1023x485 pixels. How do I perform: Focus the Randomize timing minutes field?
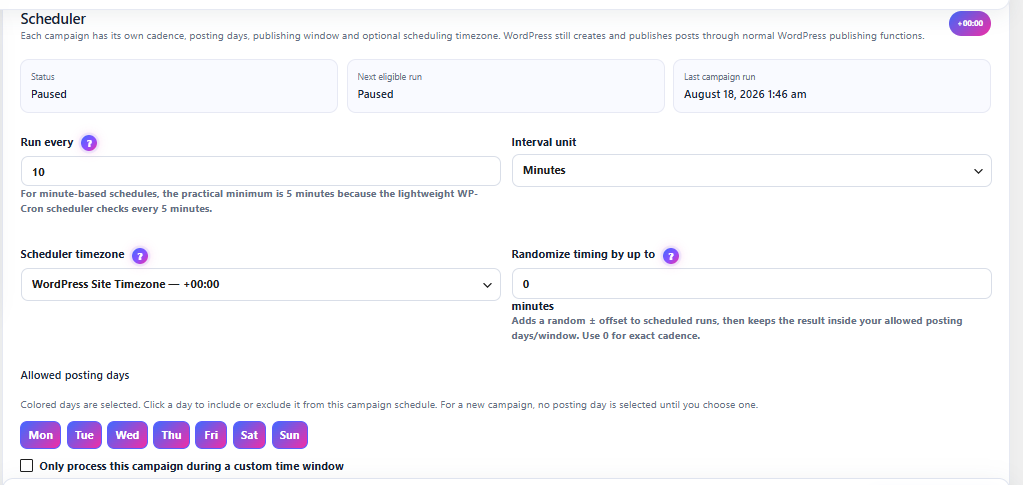752,284
